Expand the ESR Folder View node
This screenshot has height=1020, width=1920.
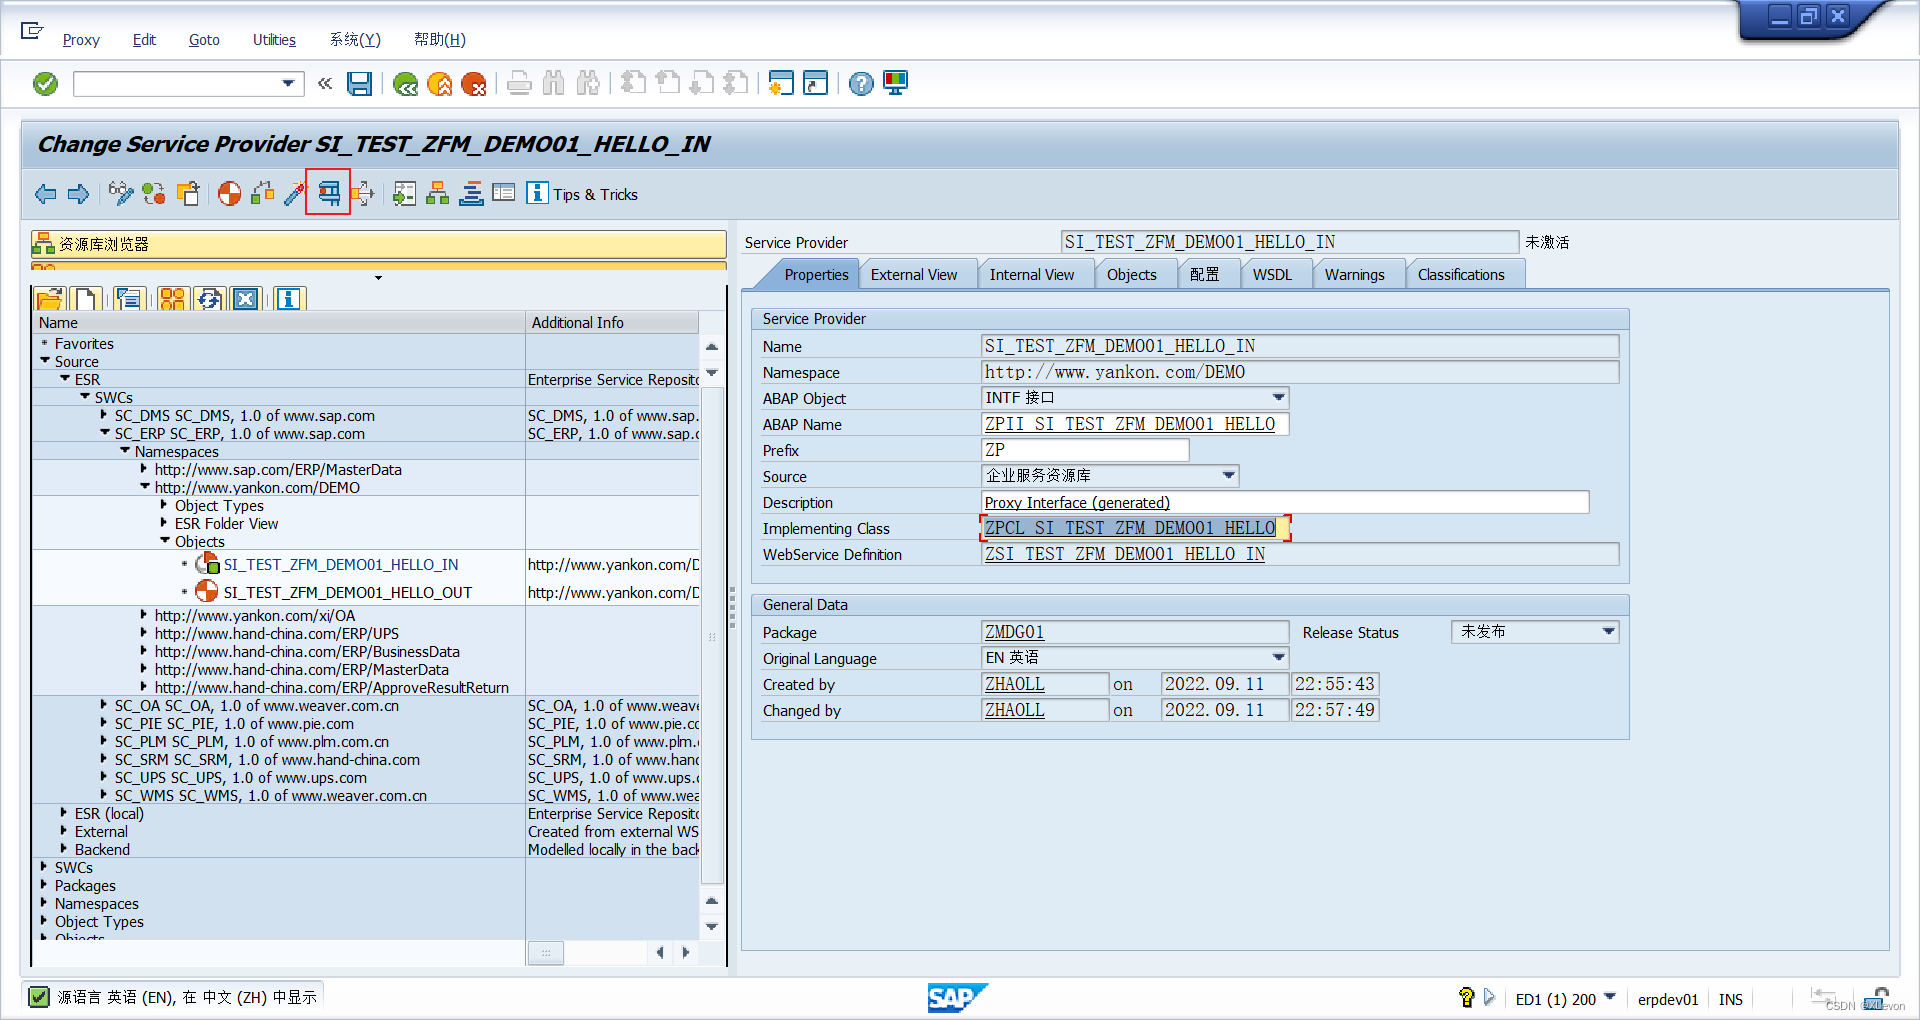pyautogui.click(x=164, y=523)
